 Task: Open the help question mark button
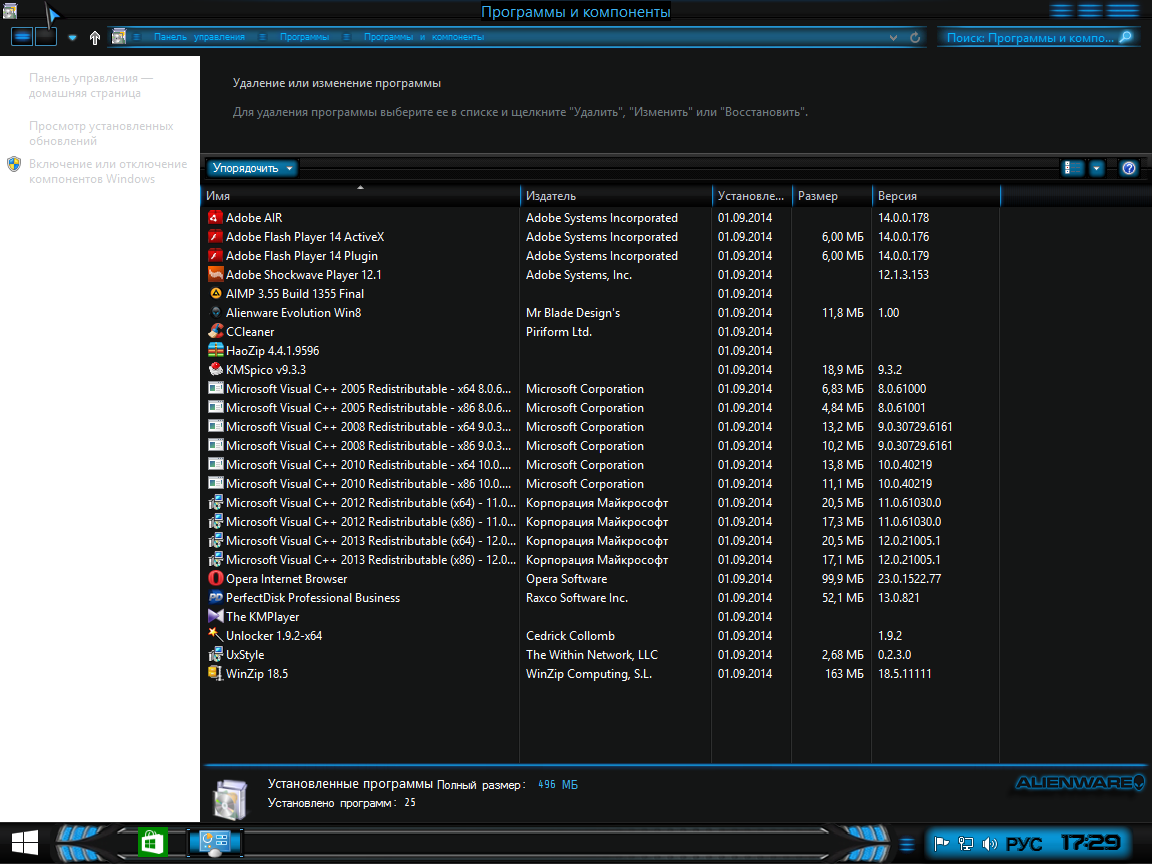tap(1128, 168)
